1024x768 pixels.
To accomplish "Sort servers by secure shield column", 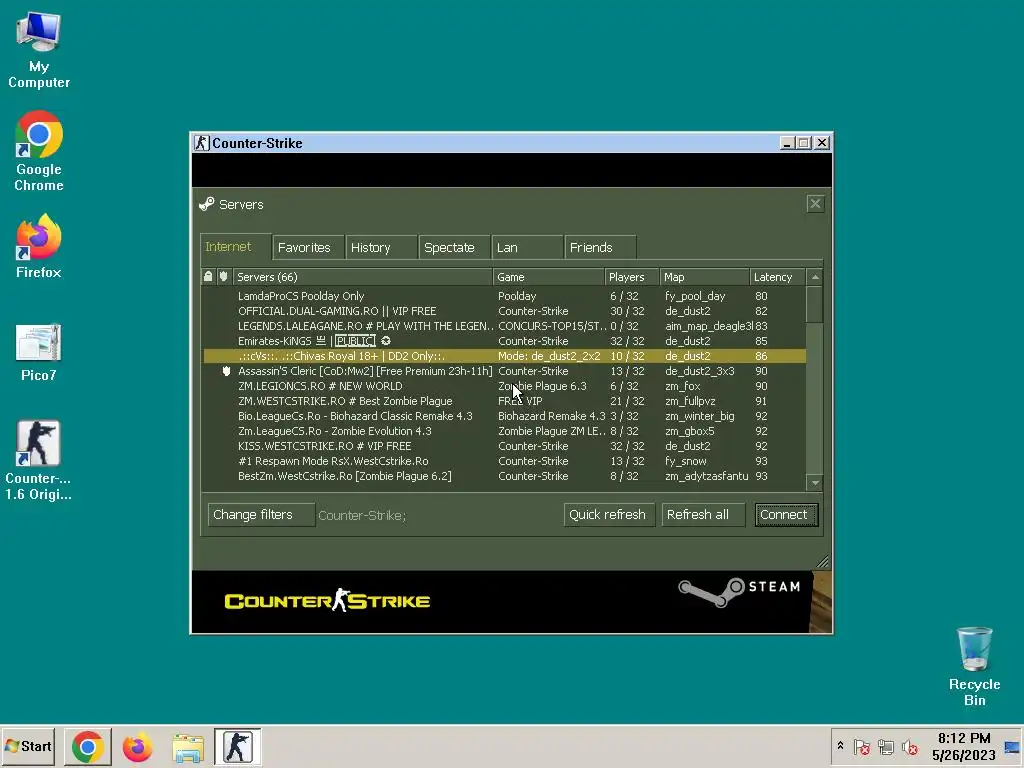I will tap(224, 277).
